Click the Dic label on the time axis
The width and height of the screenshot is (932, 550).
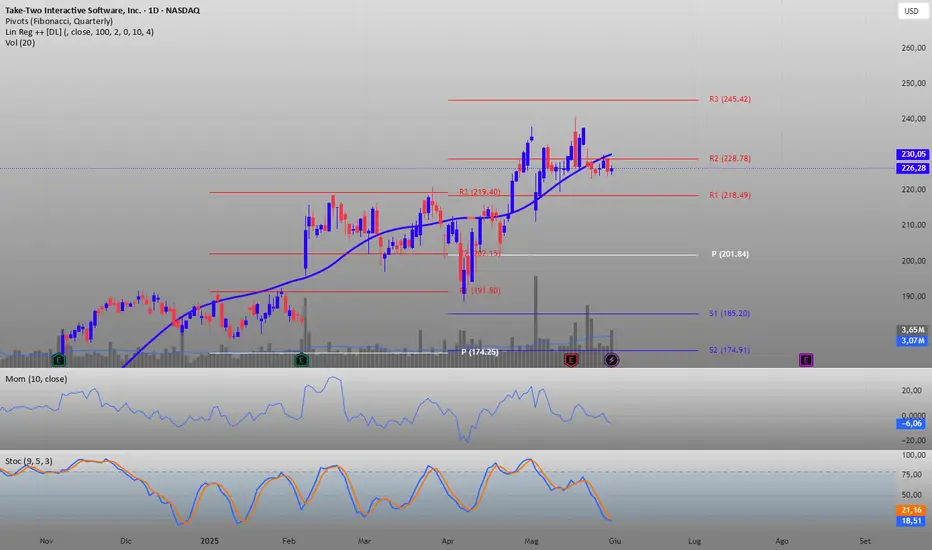coord(125,541)
